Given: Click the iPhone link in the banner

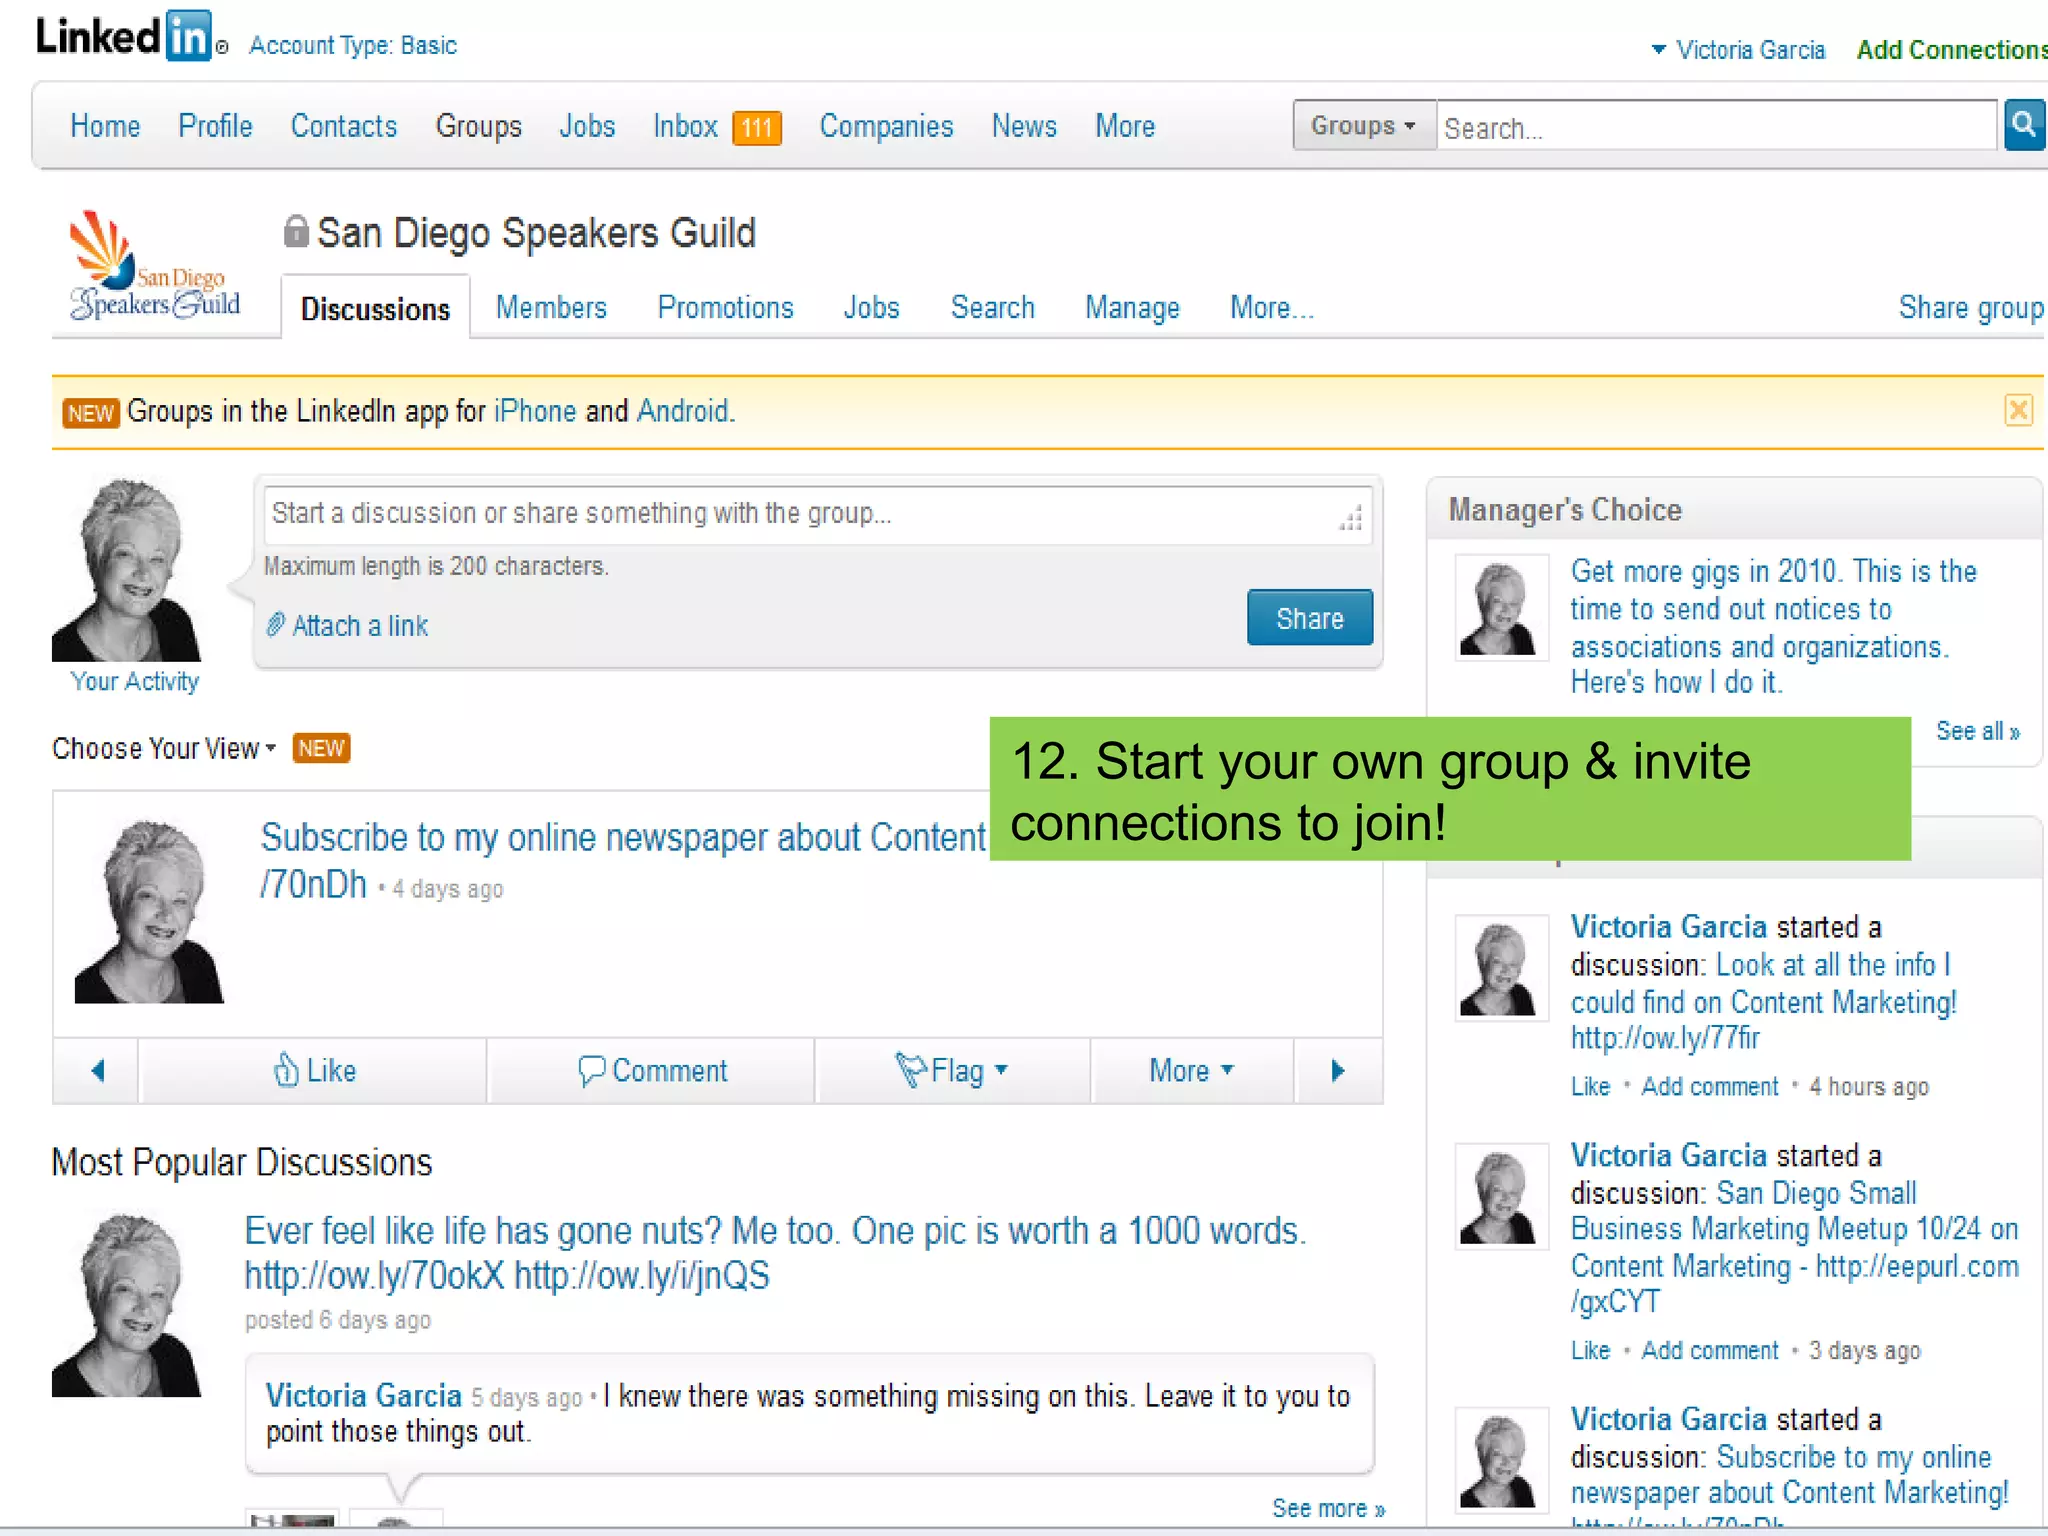Looking at the screenshot, I should pyautogui.click(x=535, y=411).
